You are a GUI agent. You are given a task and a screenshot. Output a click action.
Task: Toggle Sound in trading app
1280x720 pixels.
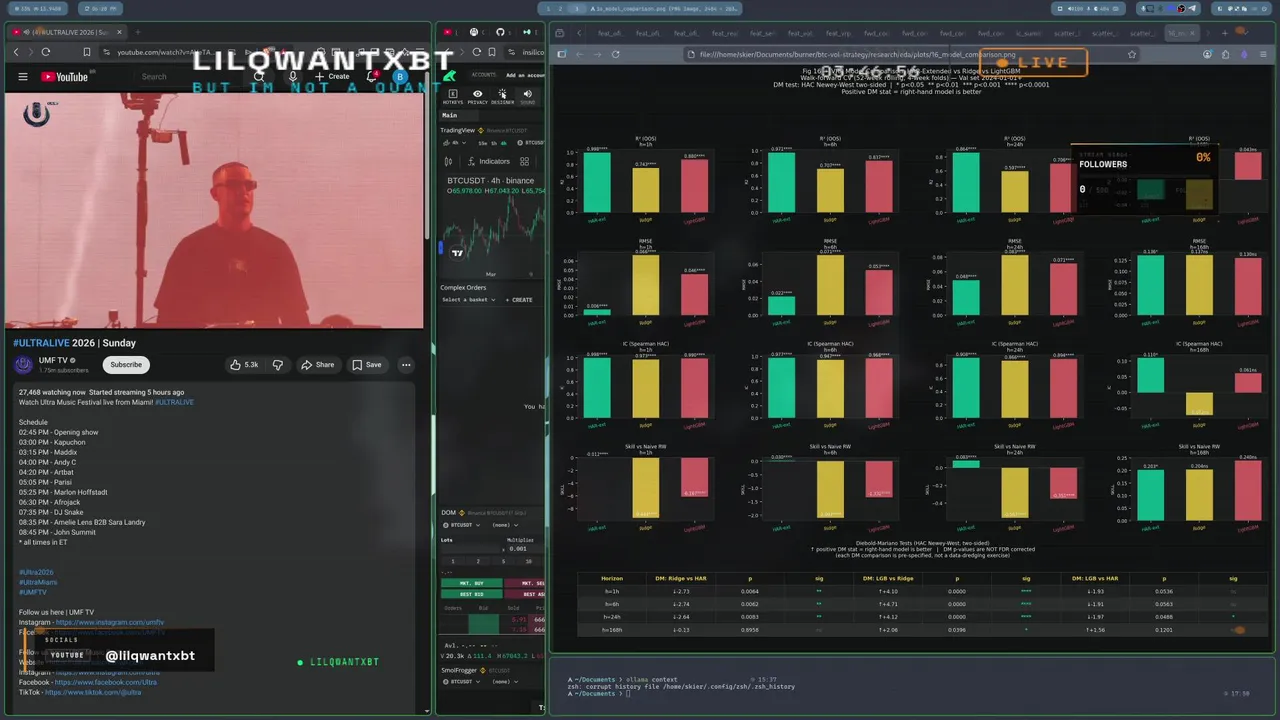(x=527, y=97)
